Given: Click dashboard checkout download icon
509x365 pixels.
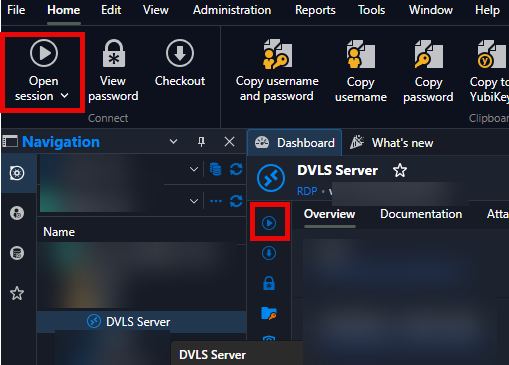Looking at the screenshot, I should pyautogui.click(x=269, y=253).
